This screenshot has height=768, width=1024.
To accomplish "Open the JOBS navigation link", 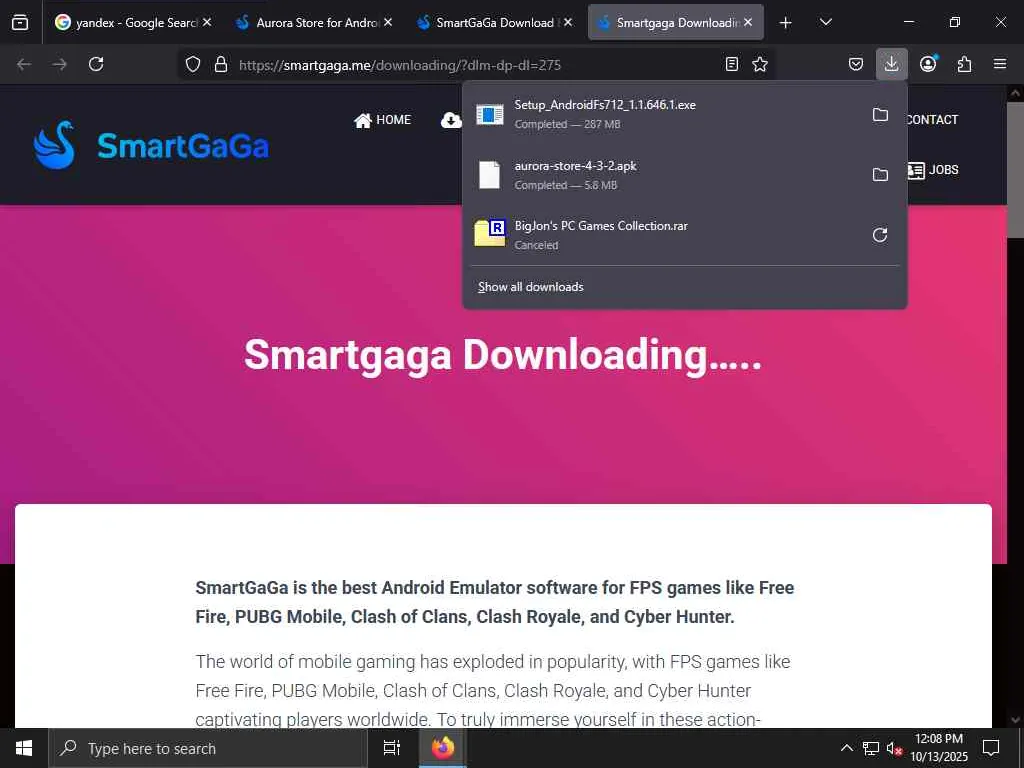I will click(x=933, y=170).
